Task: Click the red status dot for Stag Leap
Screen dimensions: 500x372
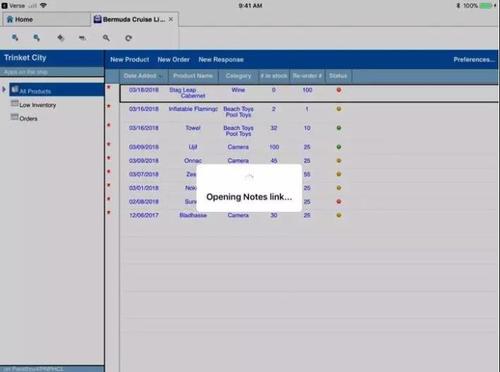Action: tap(339, 90)
